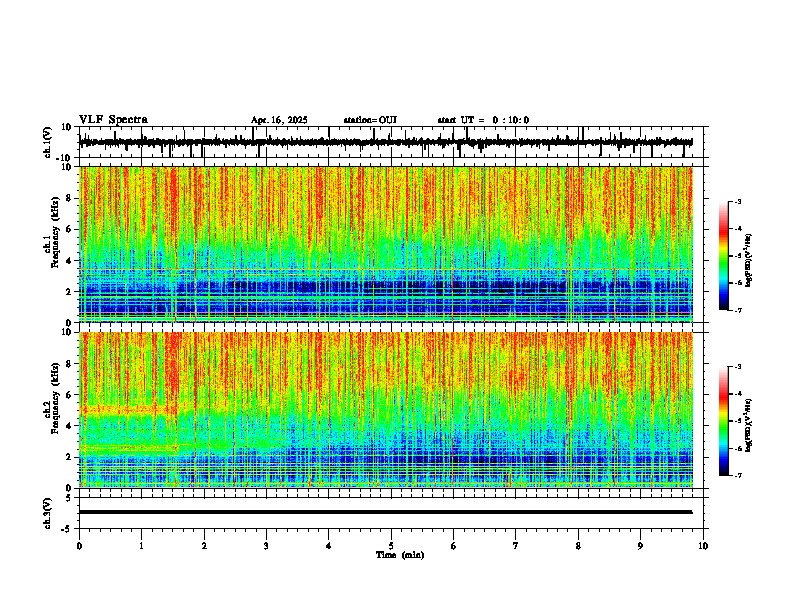This screenshot has height=612, width=792.
Task: Click the ch.1(V) waveform axis label
Action: (48, 142)
